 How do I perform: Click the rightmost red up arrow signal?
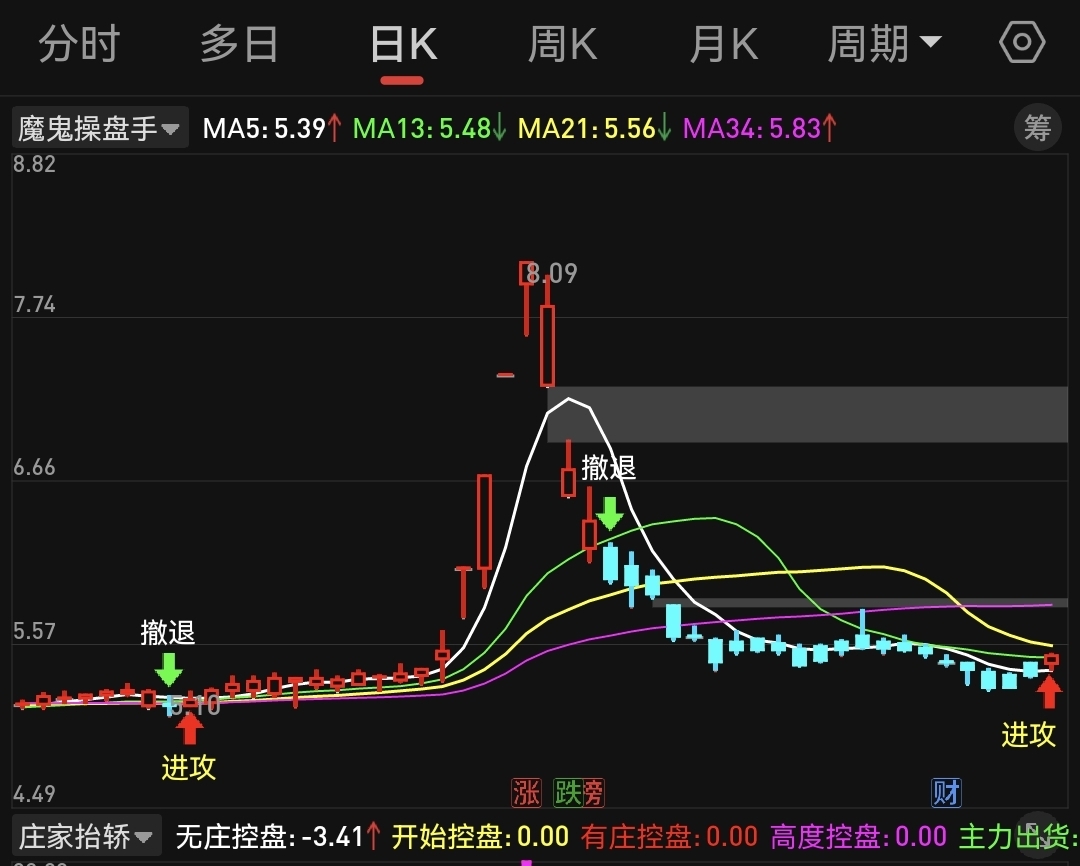[x=1049, y=692]
